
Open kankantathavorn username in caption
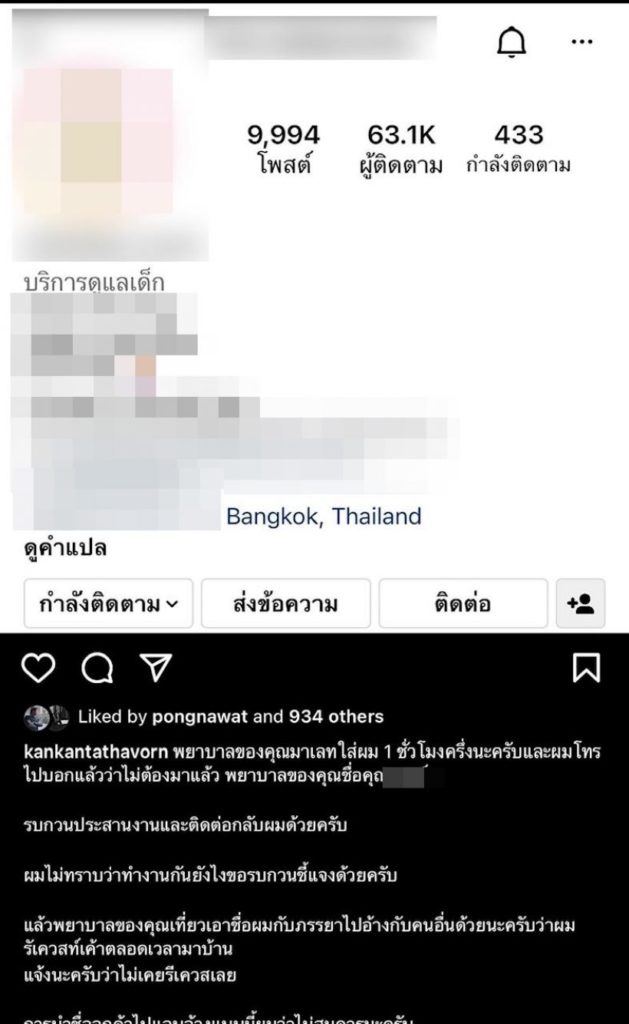coord(96,752)
